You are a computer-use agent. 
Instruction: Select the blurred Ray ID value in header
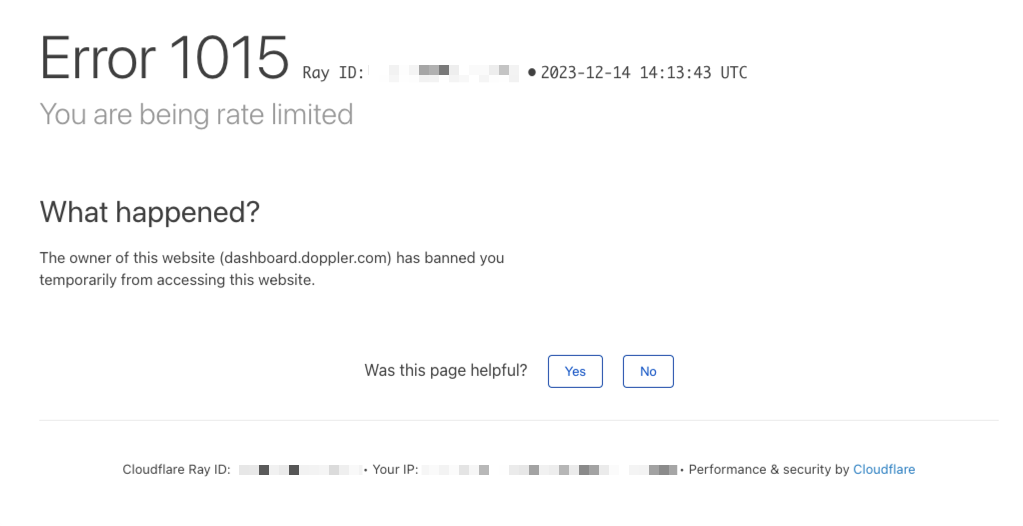point(444,72)
